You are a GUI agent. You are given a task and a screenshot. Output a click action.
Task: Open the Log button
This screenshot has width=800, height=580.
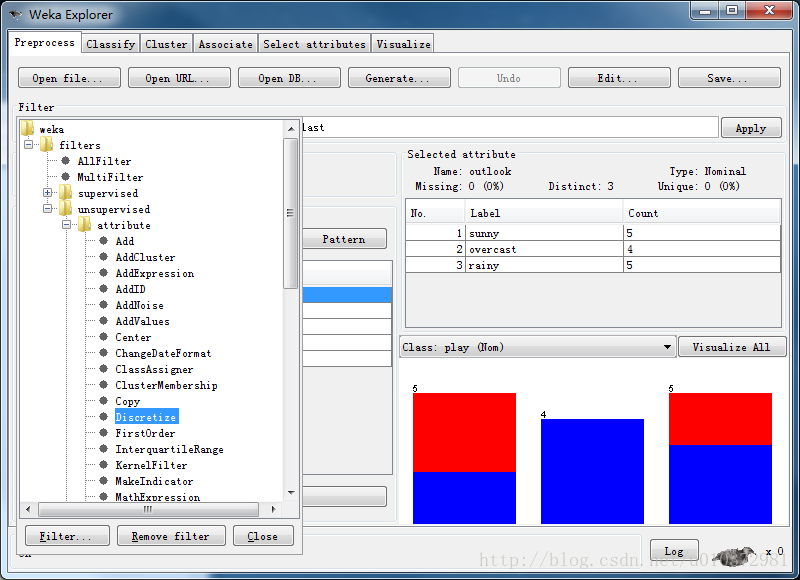point(674,551)
